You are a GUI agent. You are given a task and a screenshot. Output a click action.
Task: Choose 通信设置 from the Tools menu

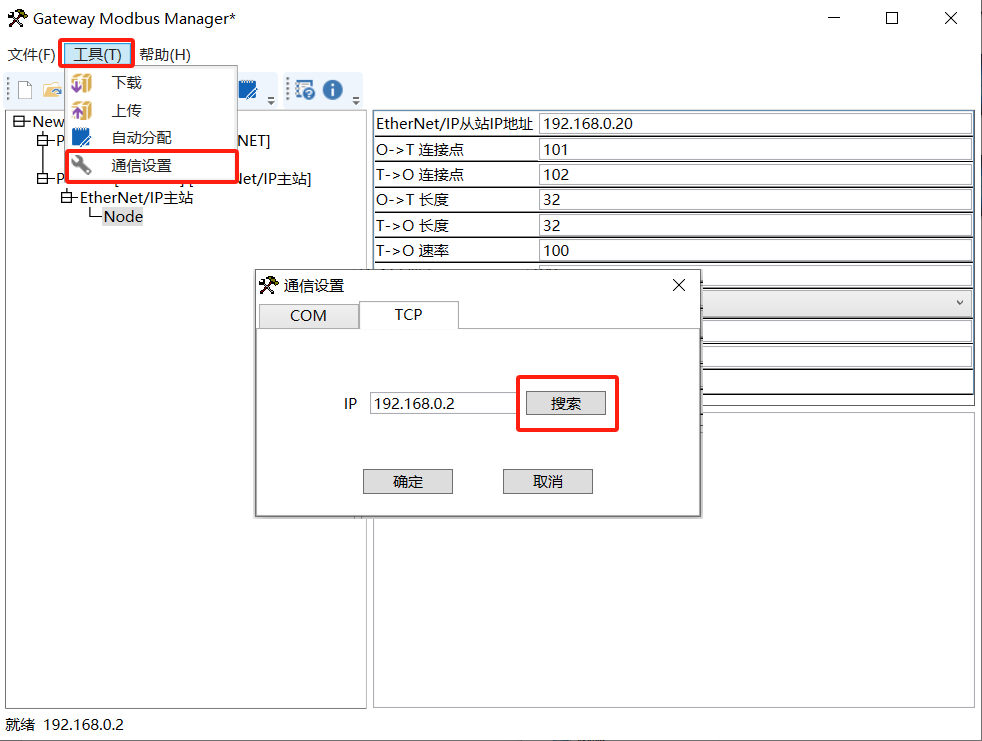coord(151,166)
